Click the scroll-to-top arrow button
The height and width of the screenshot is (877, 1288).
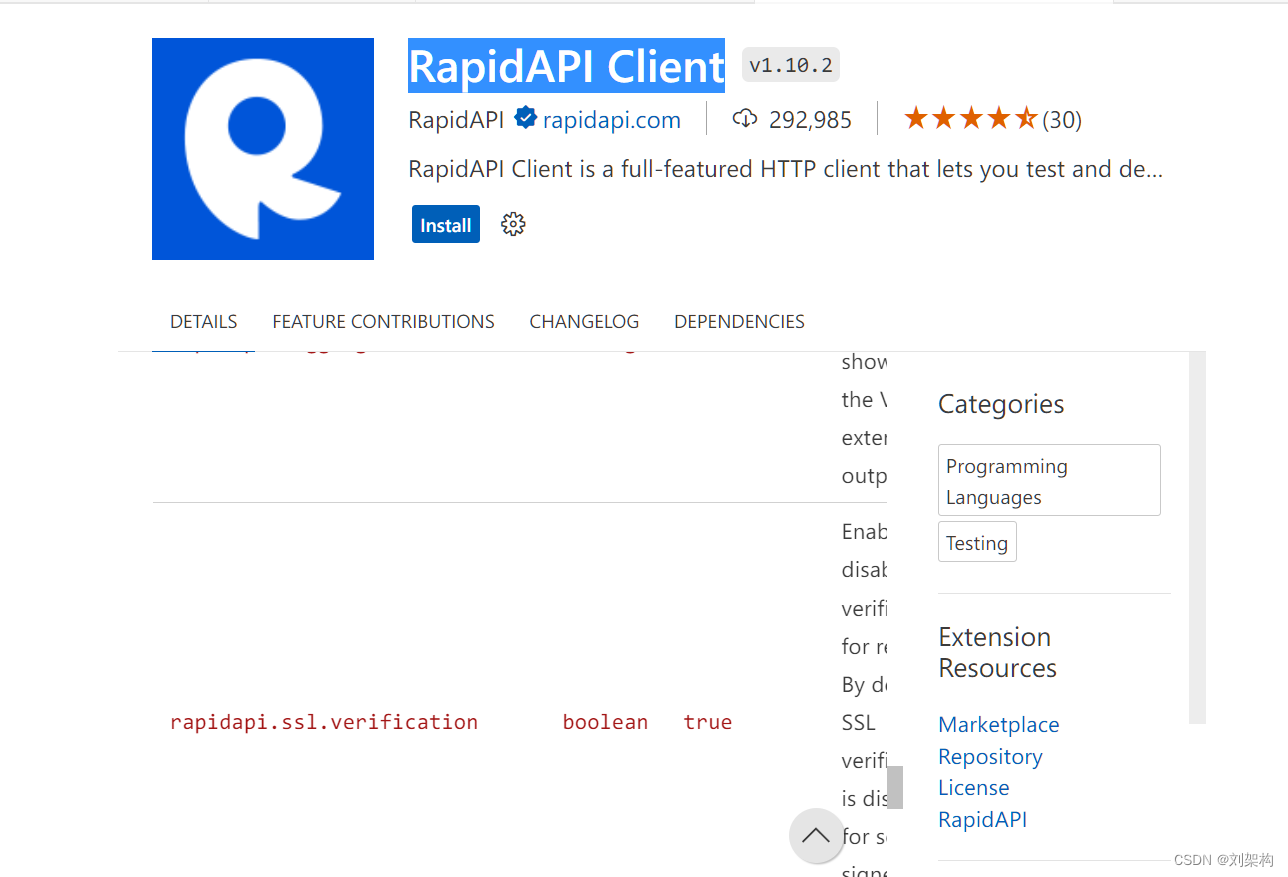[x=816, y=836]
